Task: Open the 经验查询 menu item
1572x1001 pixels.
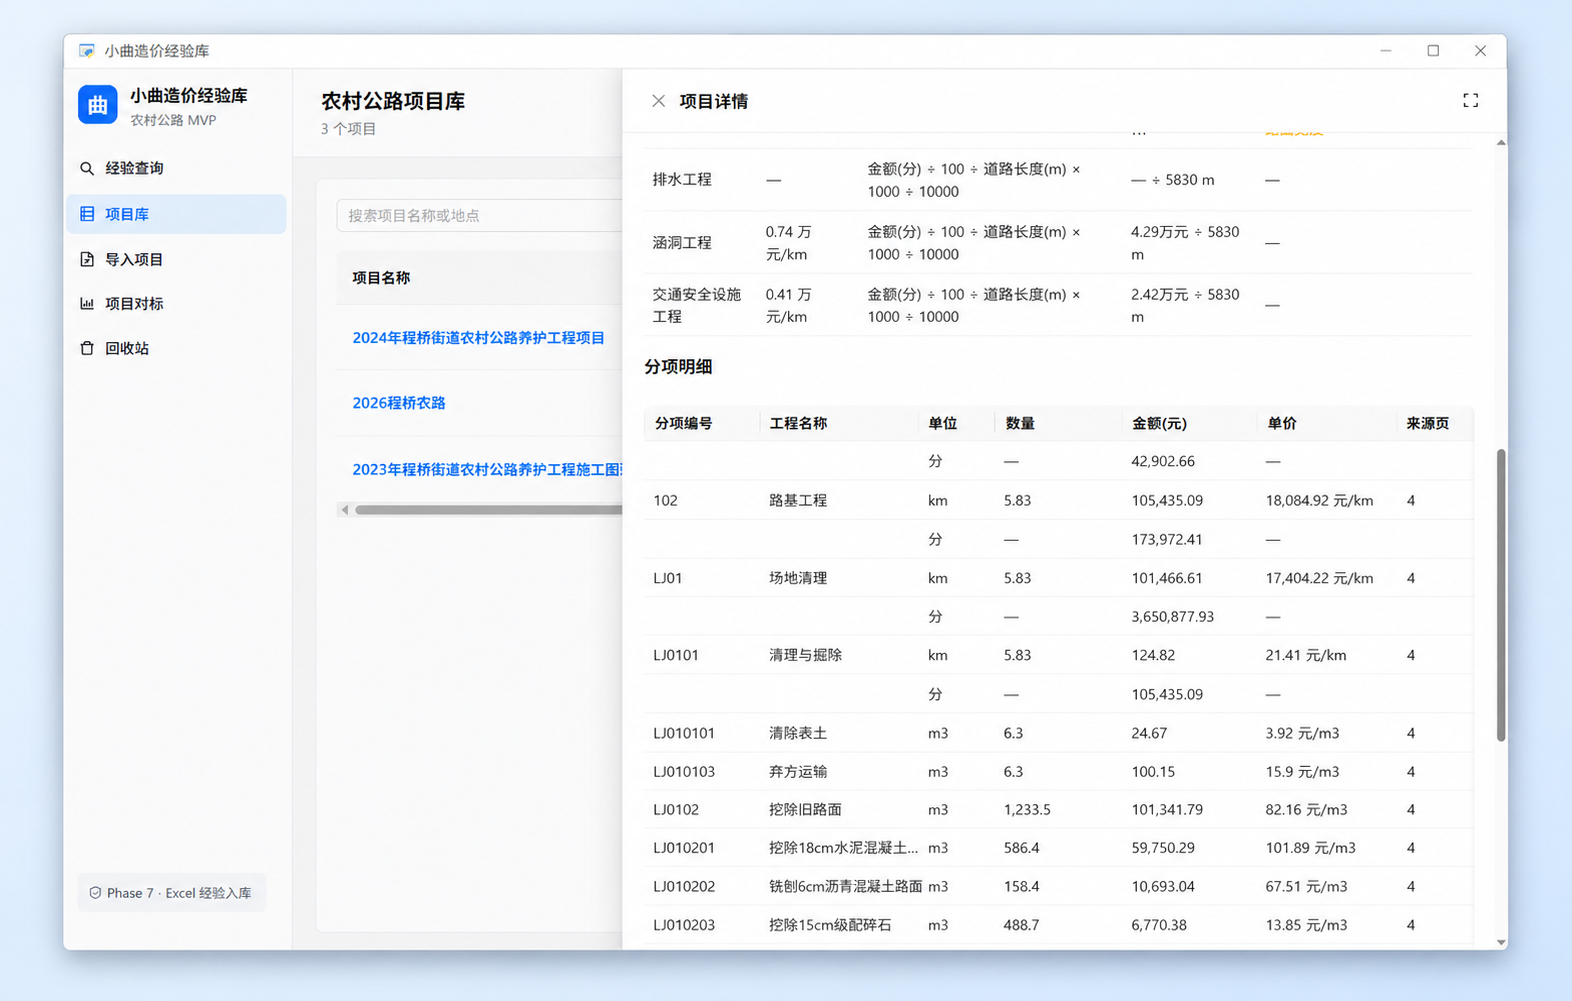Action: (x=176, y=168)
